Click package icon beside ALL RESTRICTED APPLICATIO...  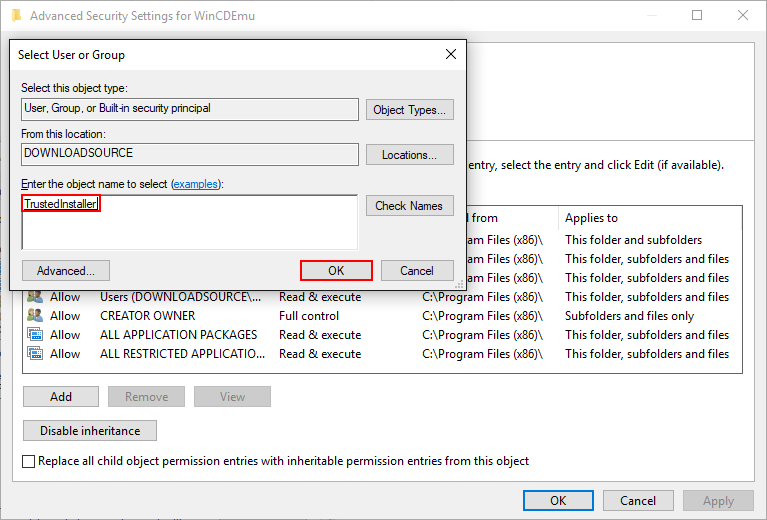pos(35,354)
